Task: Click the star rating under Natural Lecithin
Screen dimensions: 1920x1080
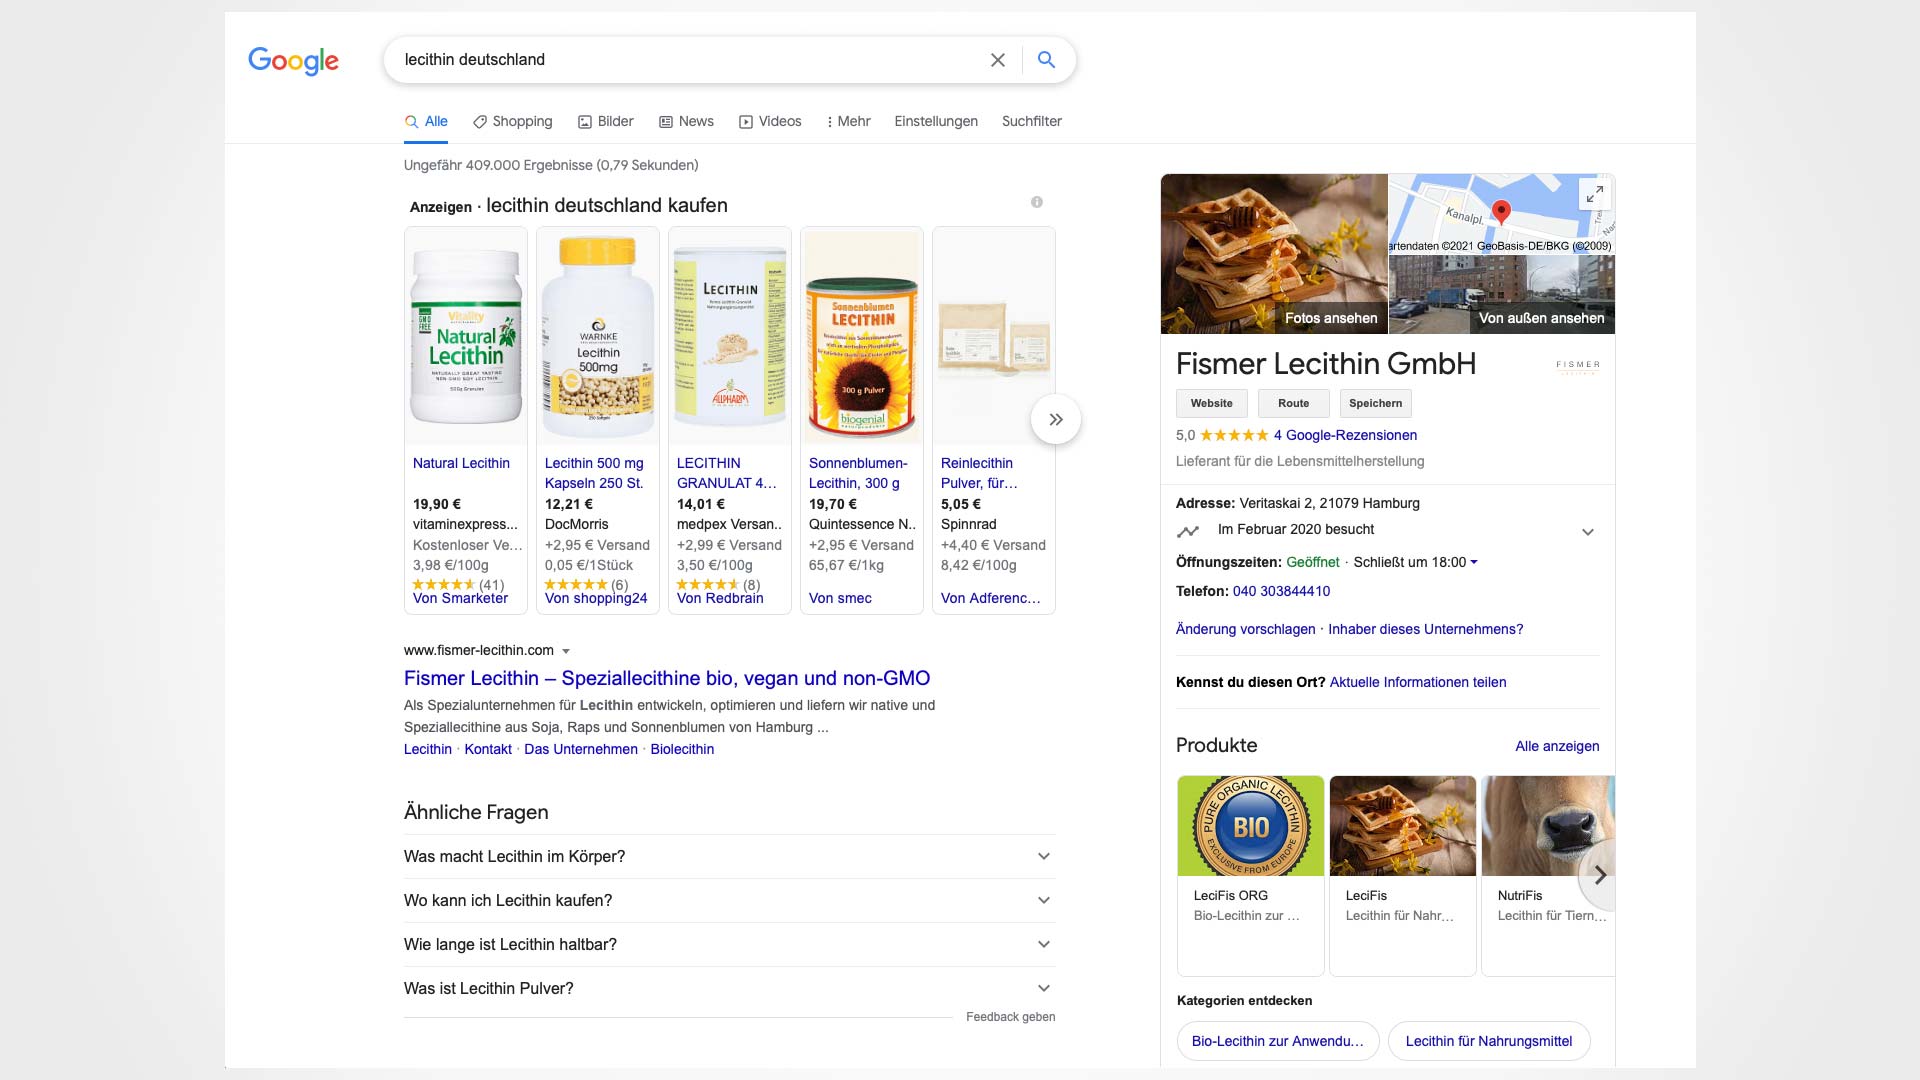Action: click(x=443, y=585)
